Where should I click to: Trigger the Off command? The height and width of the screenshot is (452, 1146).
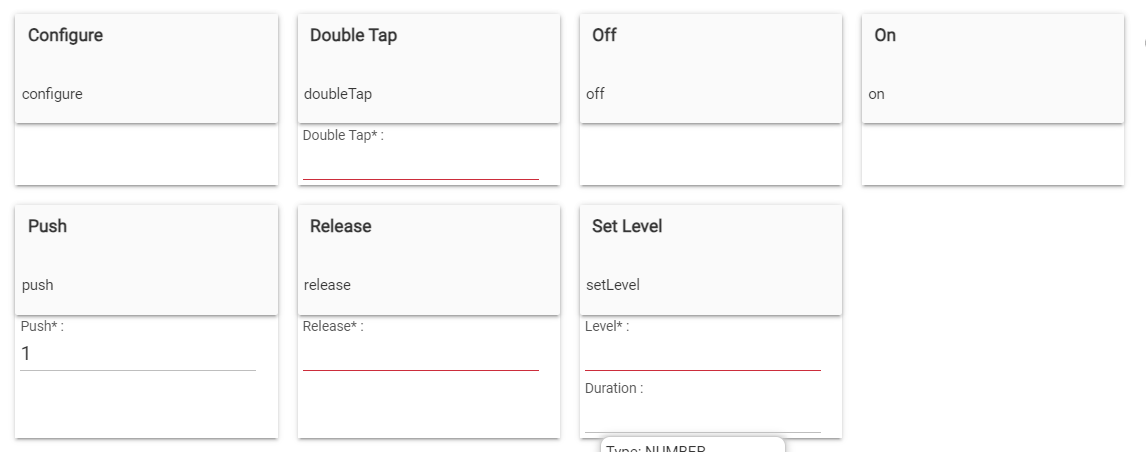710,68
